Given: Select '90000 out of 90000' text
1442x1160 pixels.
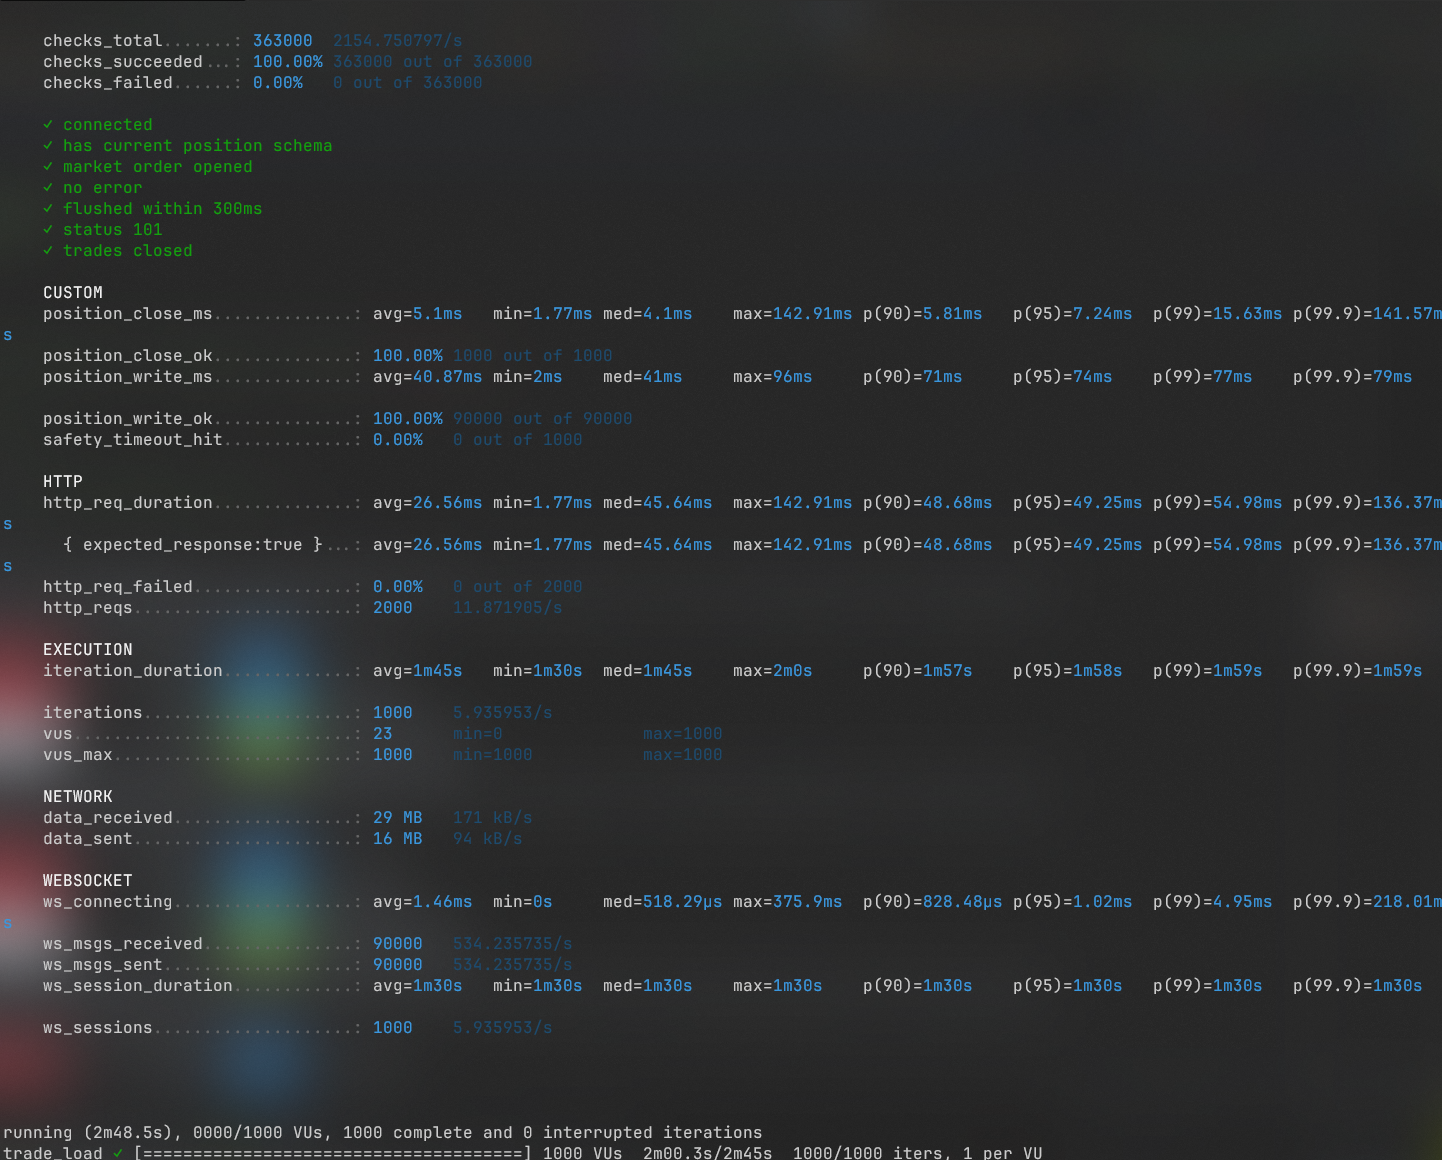Looking at the screenshot, I should point(542,419).
